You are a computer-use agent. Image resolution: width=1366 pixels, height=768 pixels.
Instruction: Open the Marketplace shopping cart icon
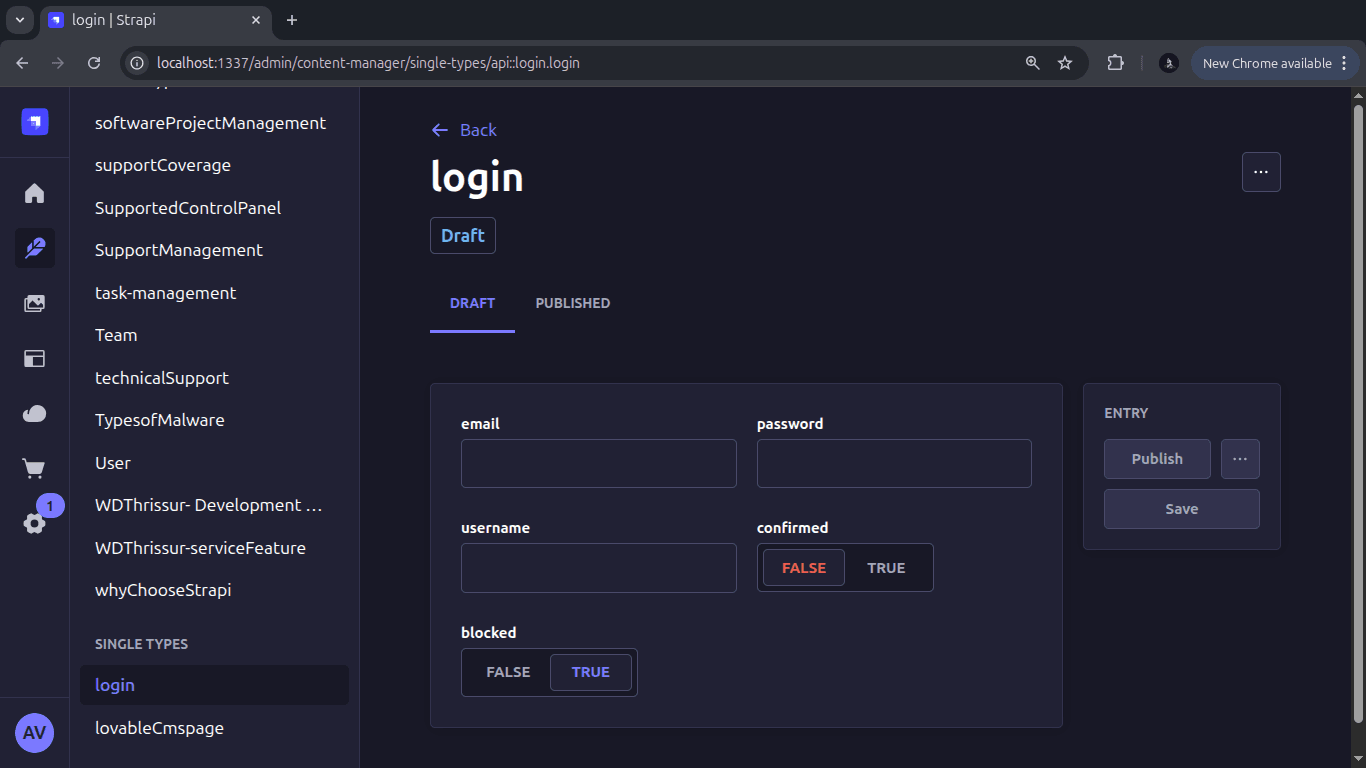point(34,468)
